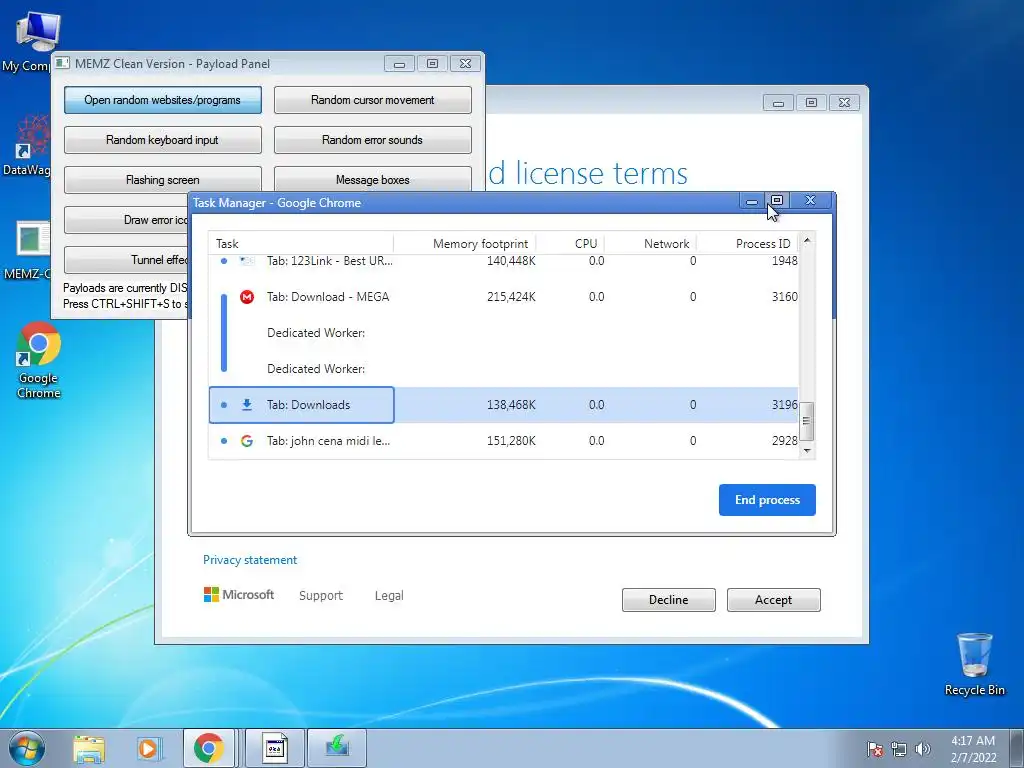Click the MEGA icon in Task Manager
Screen dimensions: 1024x768
pyautogui.click(x=247, y=297)
